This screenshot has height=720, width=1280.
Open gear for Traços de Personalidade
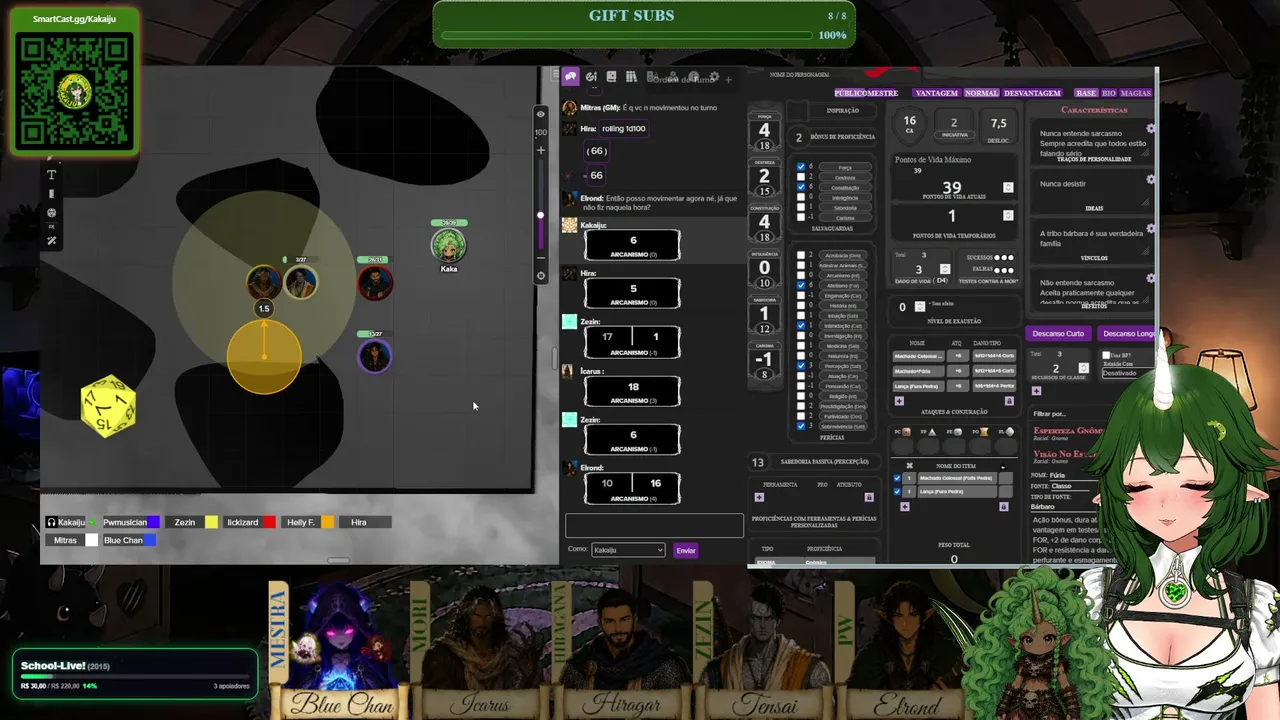point(1151,129)
